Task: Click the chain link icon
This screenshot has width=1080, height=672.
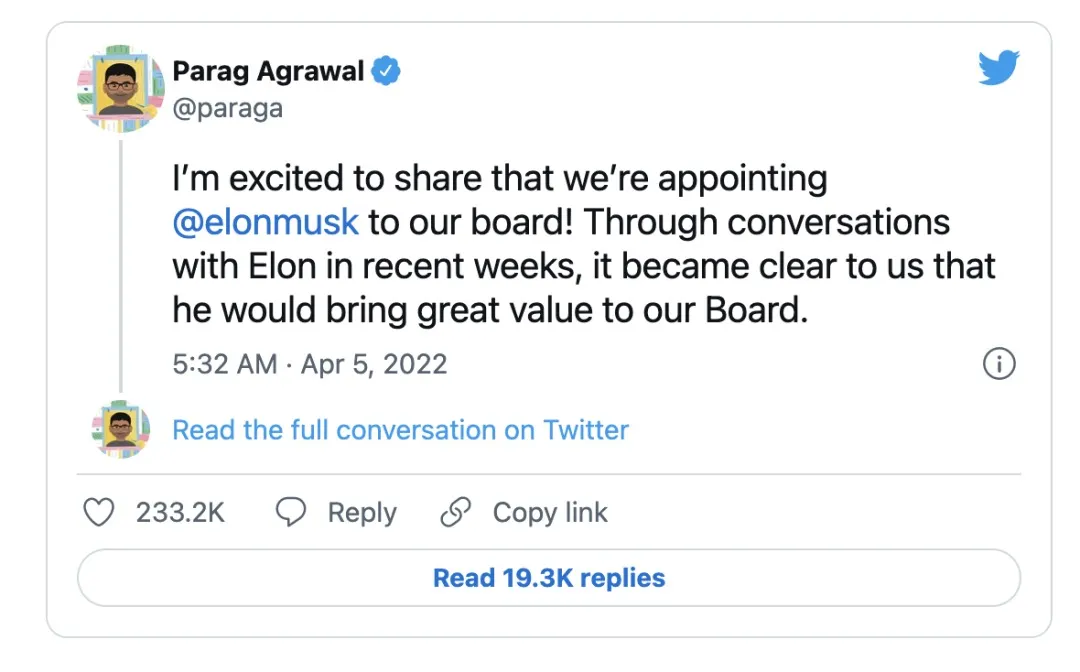Action: (455, 513)
